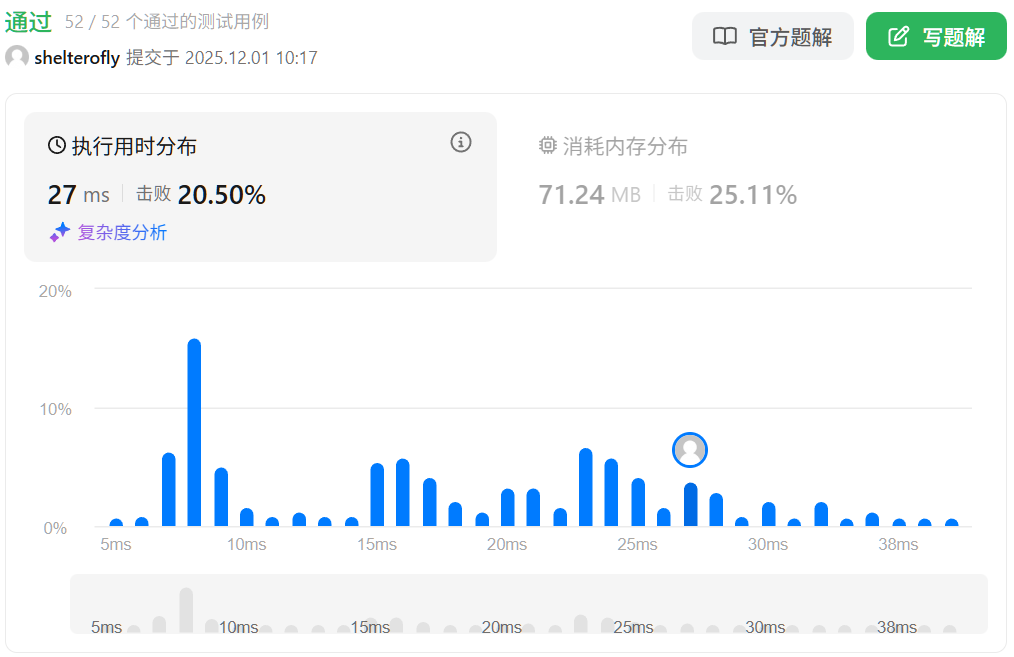Click the blue bar at 23ms
This screenshot has width=1014, height=657.
tap(586, 487)
